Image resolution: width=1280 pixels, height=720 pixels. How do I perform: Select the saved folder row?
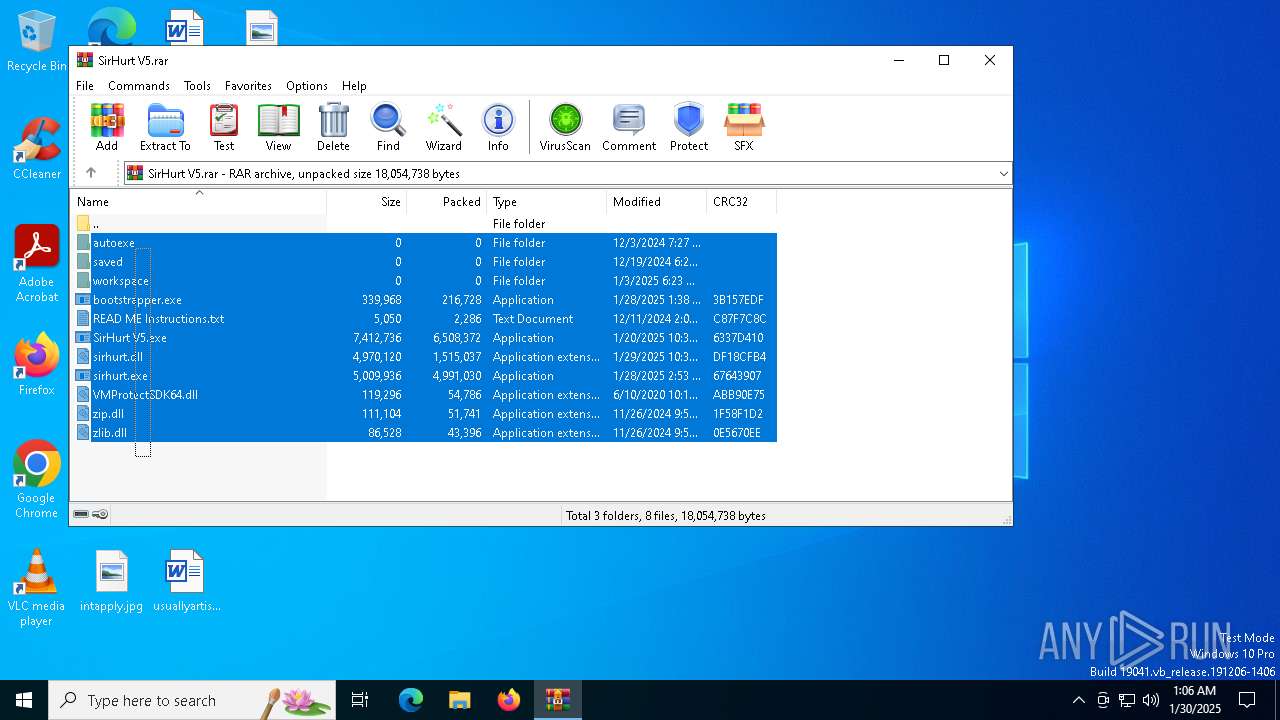pyautogui.click(x=424, y=262)
